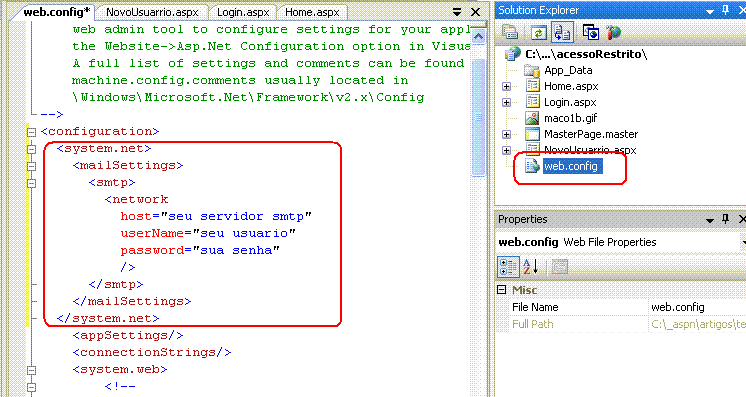This screenshot has width=746, height=397.
Task: Click the Refresh icon in Solution Explorer
Action: [x=539, y=32]
